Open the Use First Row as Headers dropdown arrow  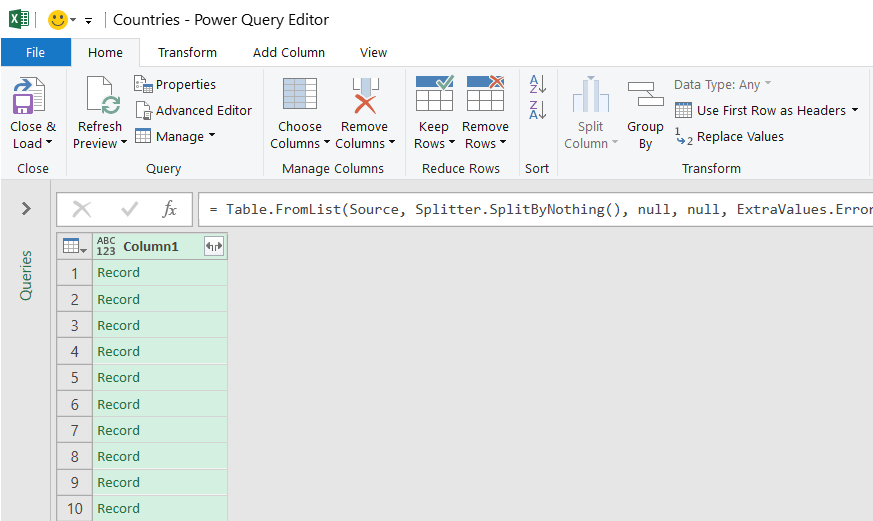[855, 111]
